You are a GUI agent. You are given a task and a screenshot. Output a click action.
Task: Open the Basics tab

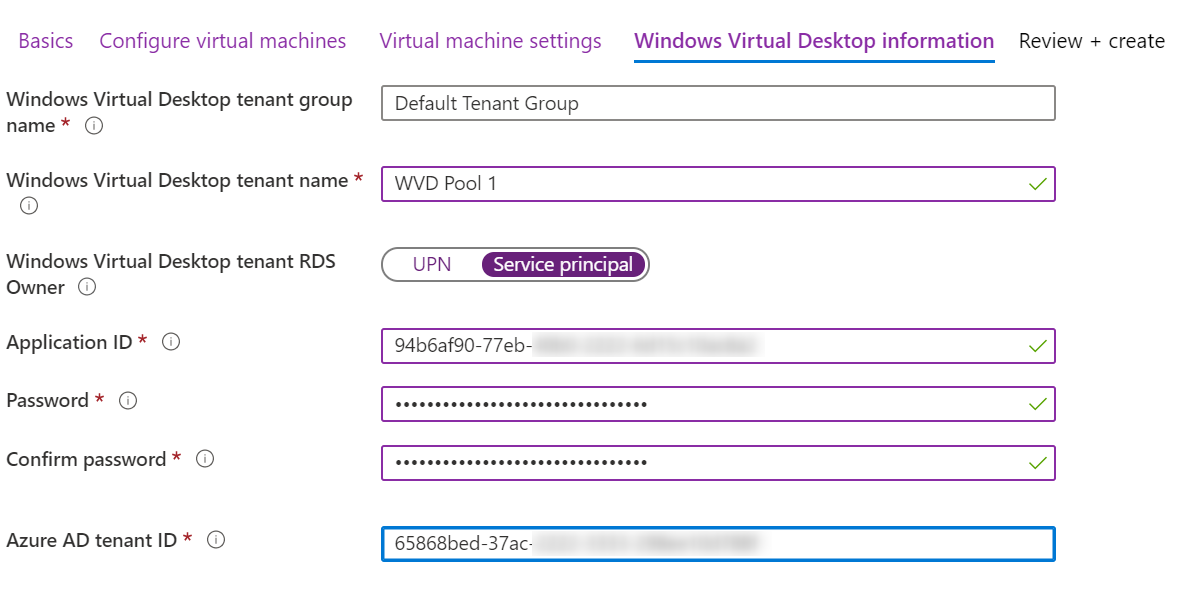click(46, 41)
